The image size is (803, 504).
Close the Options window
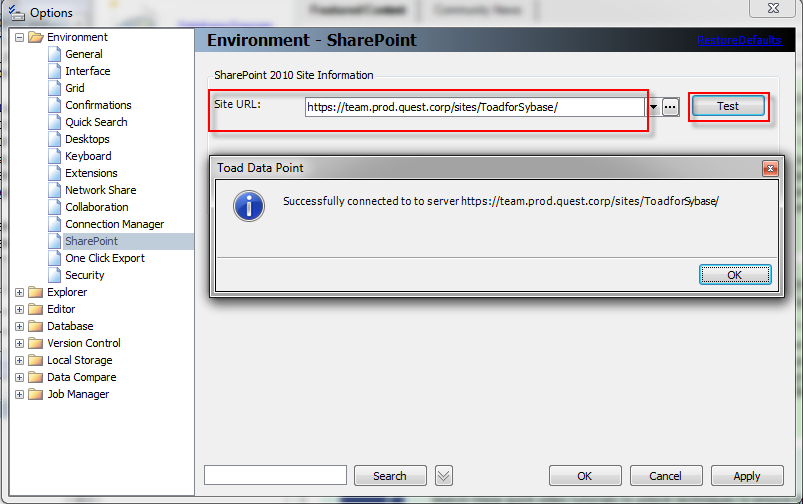pos(773,8)
